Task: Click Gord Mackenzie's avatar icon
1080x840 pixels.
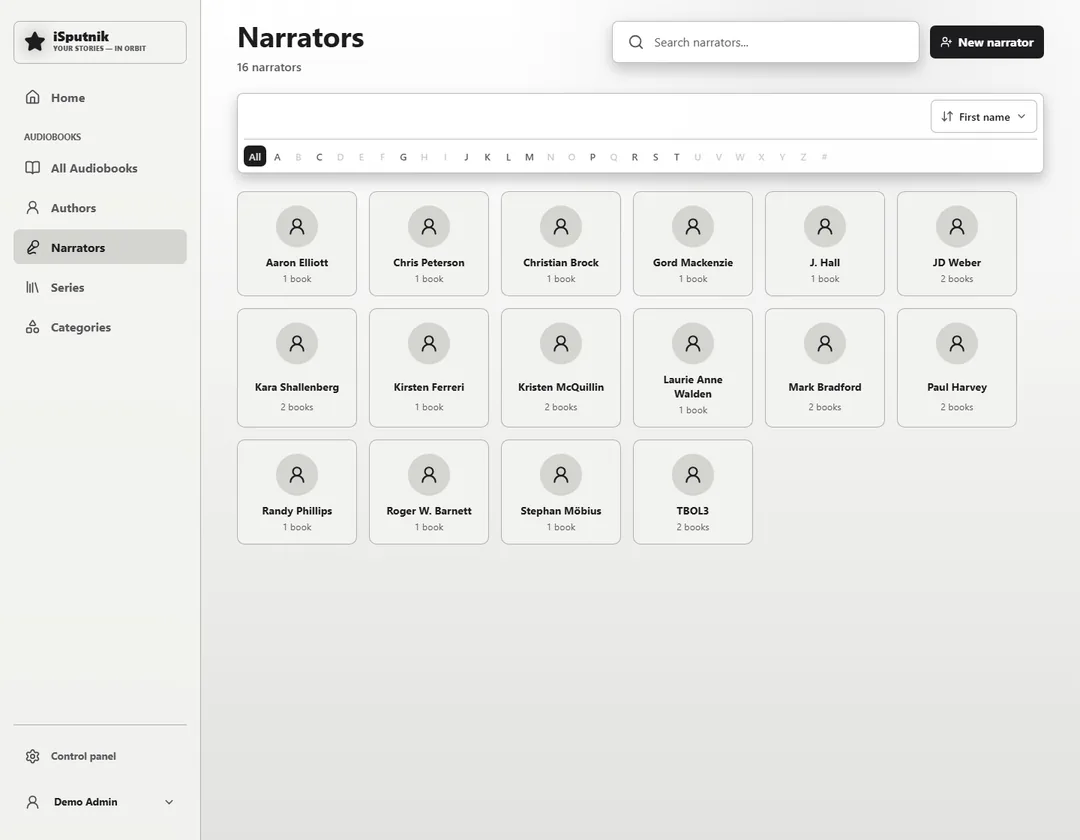Action: click(693, 226)
